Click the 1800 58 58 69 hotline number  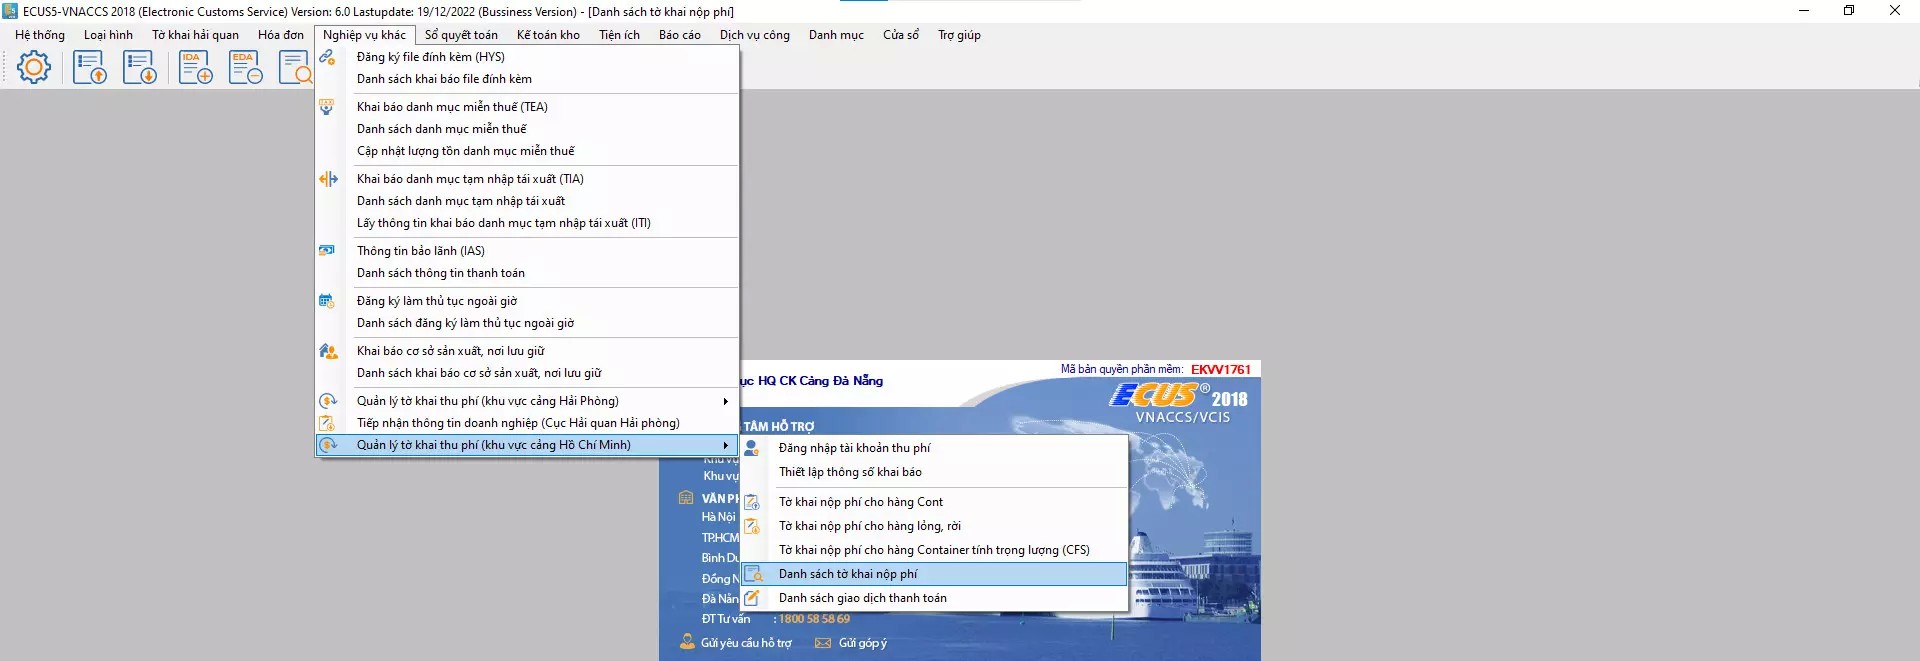pos(814,619)
